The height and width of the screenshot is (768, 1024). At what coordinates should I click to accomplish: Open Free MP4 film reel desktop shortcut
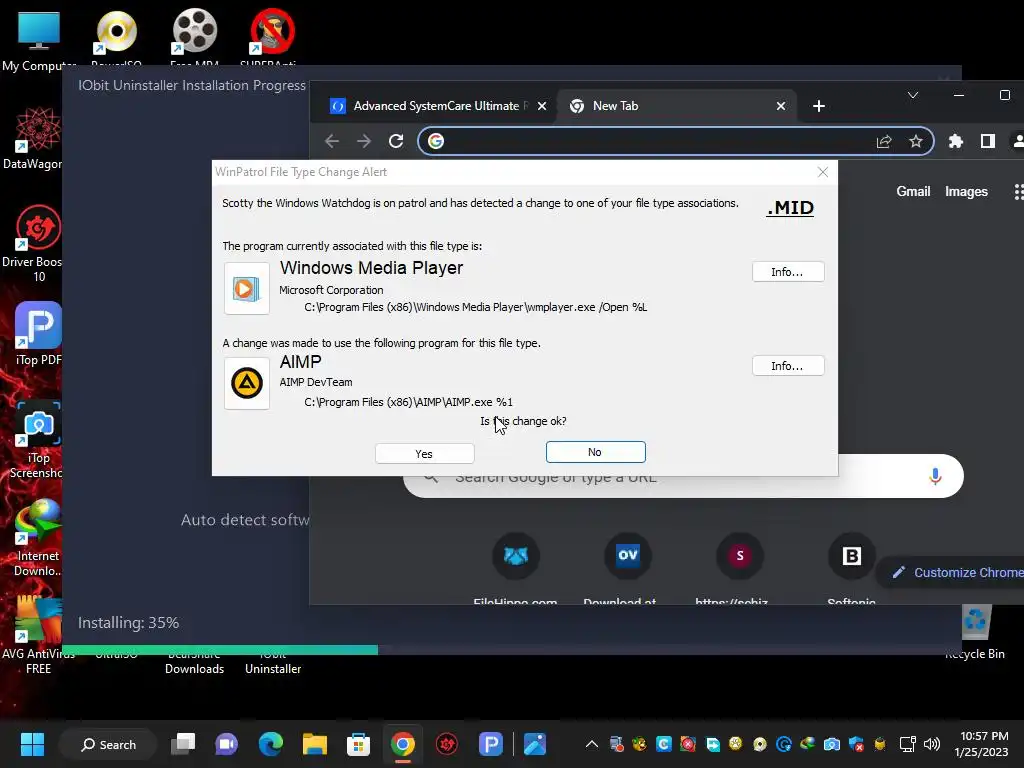[x=195, y=37]
